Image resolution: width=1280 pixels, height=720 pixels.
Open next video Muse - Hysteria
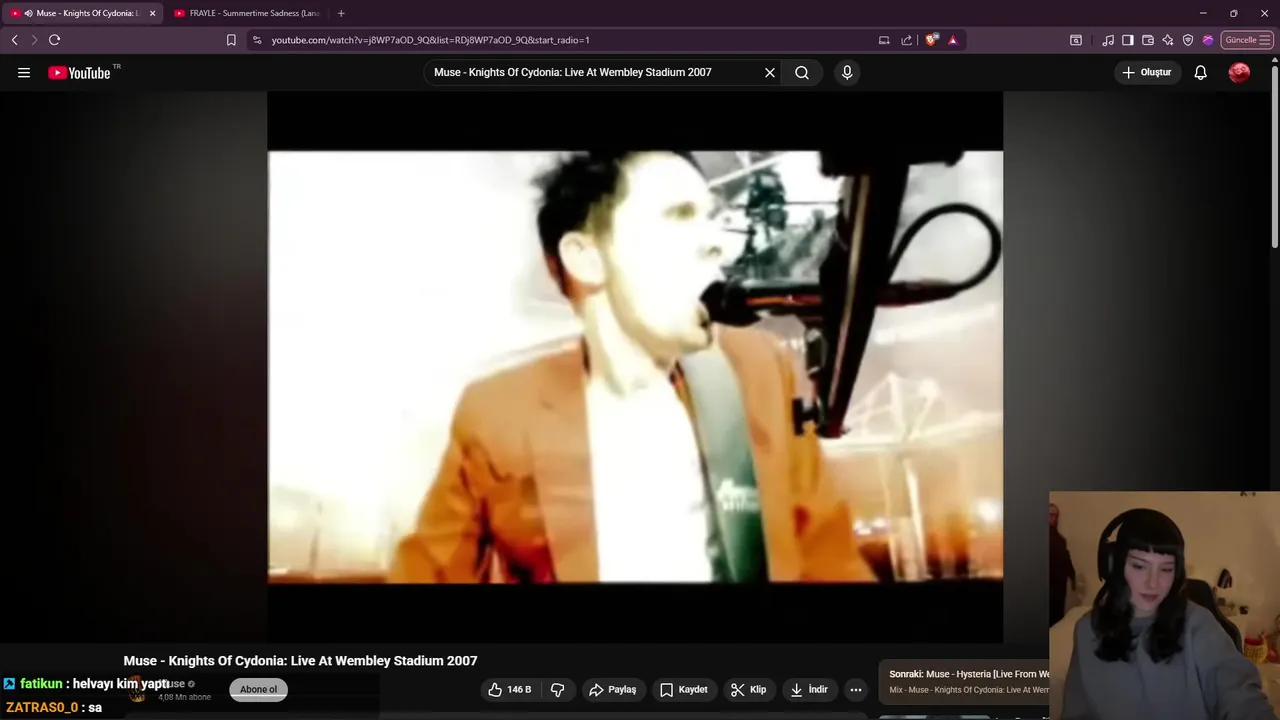(969, 674)
